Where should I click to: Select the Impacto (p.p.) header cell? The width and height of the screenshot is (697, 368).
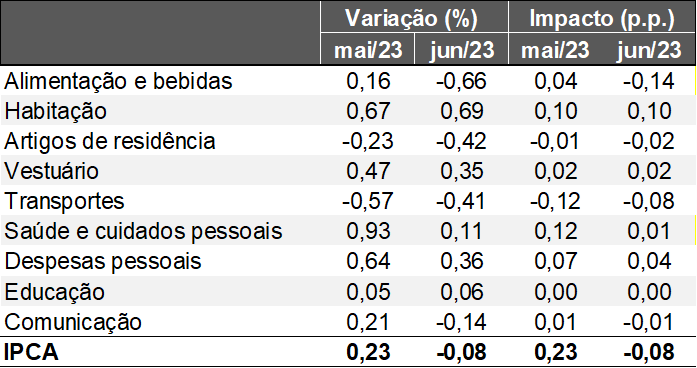602,17
